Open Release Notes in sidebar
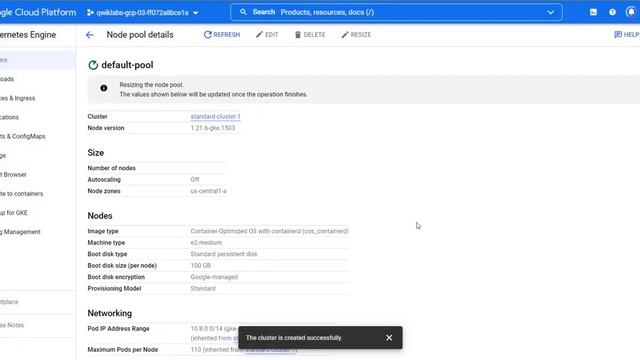Screen dimensions: 640x360 (12, 325)
